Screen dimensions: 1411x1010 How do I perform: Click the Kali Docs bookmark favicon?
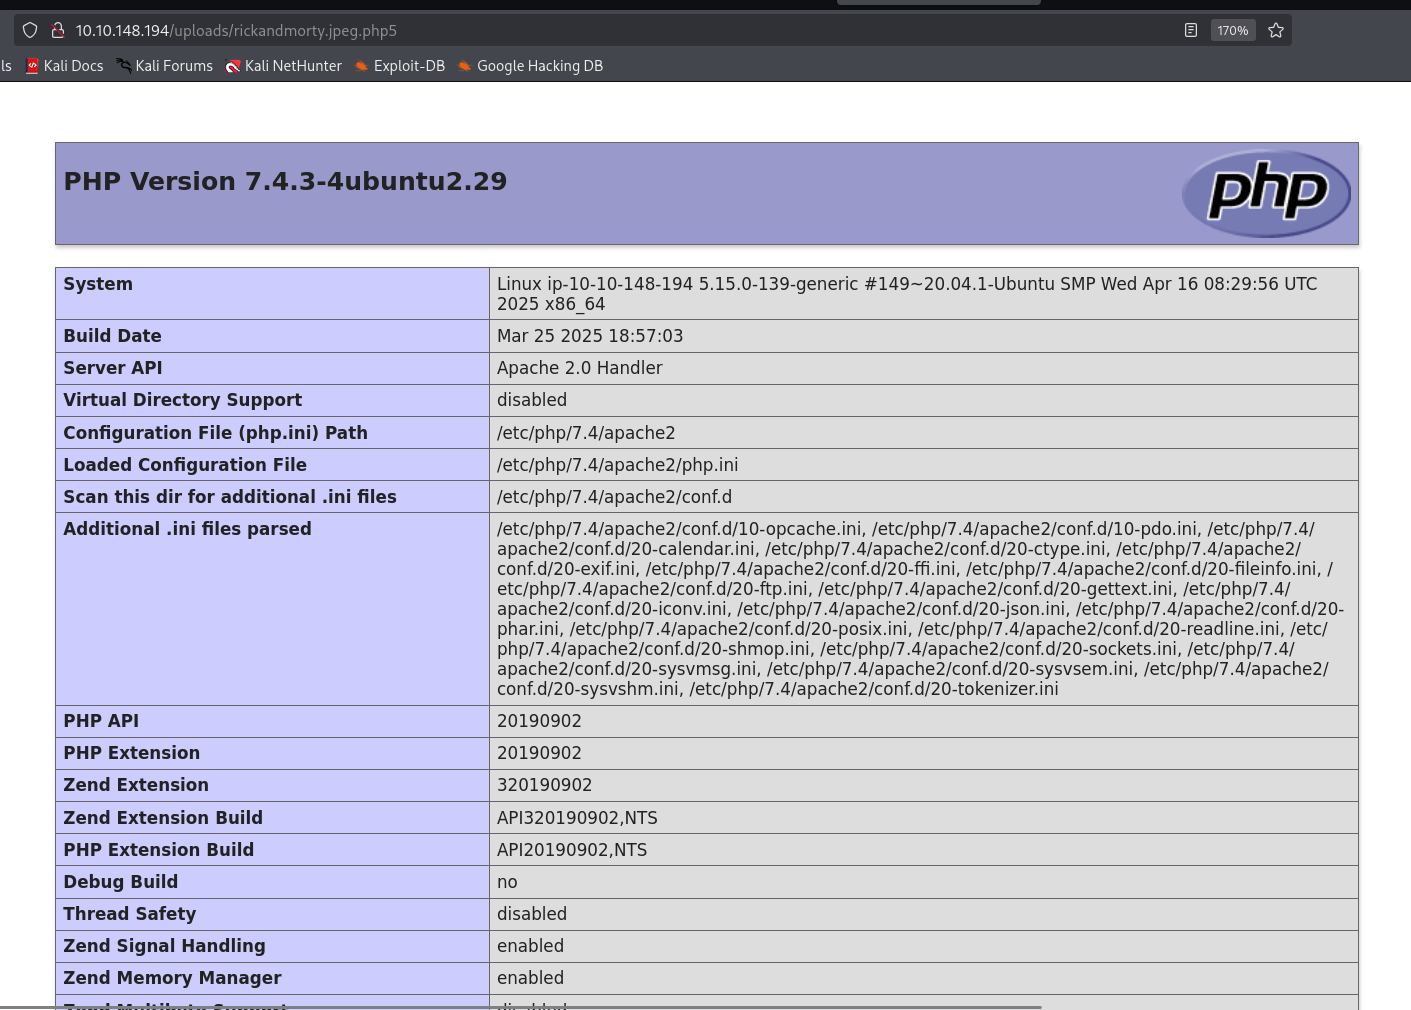32,66
